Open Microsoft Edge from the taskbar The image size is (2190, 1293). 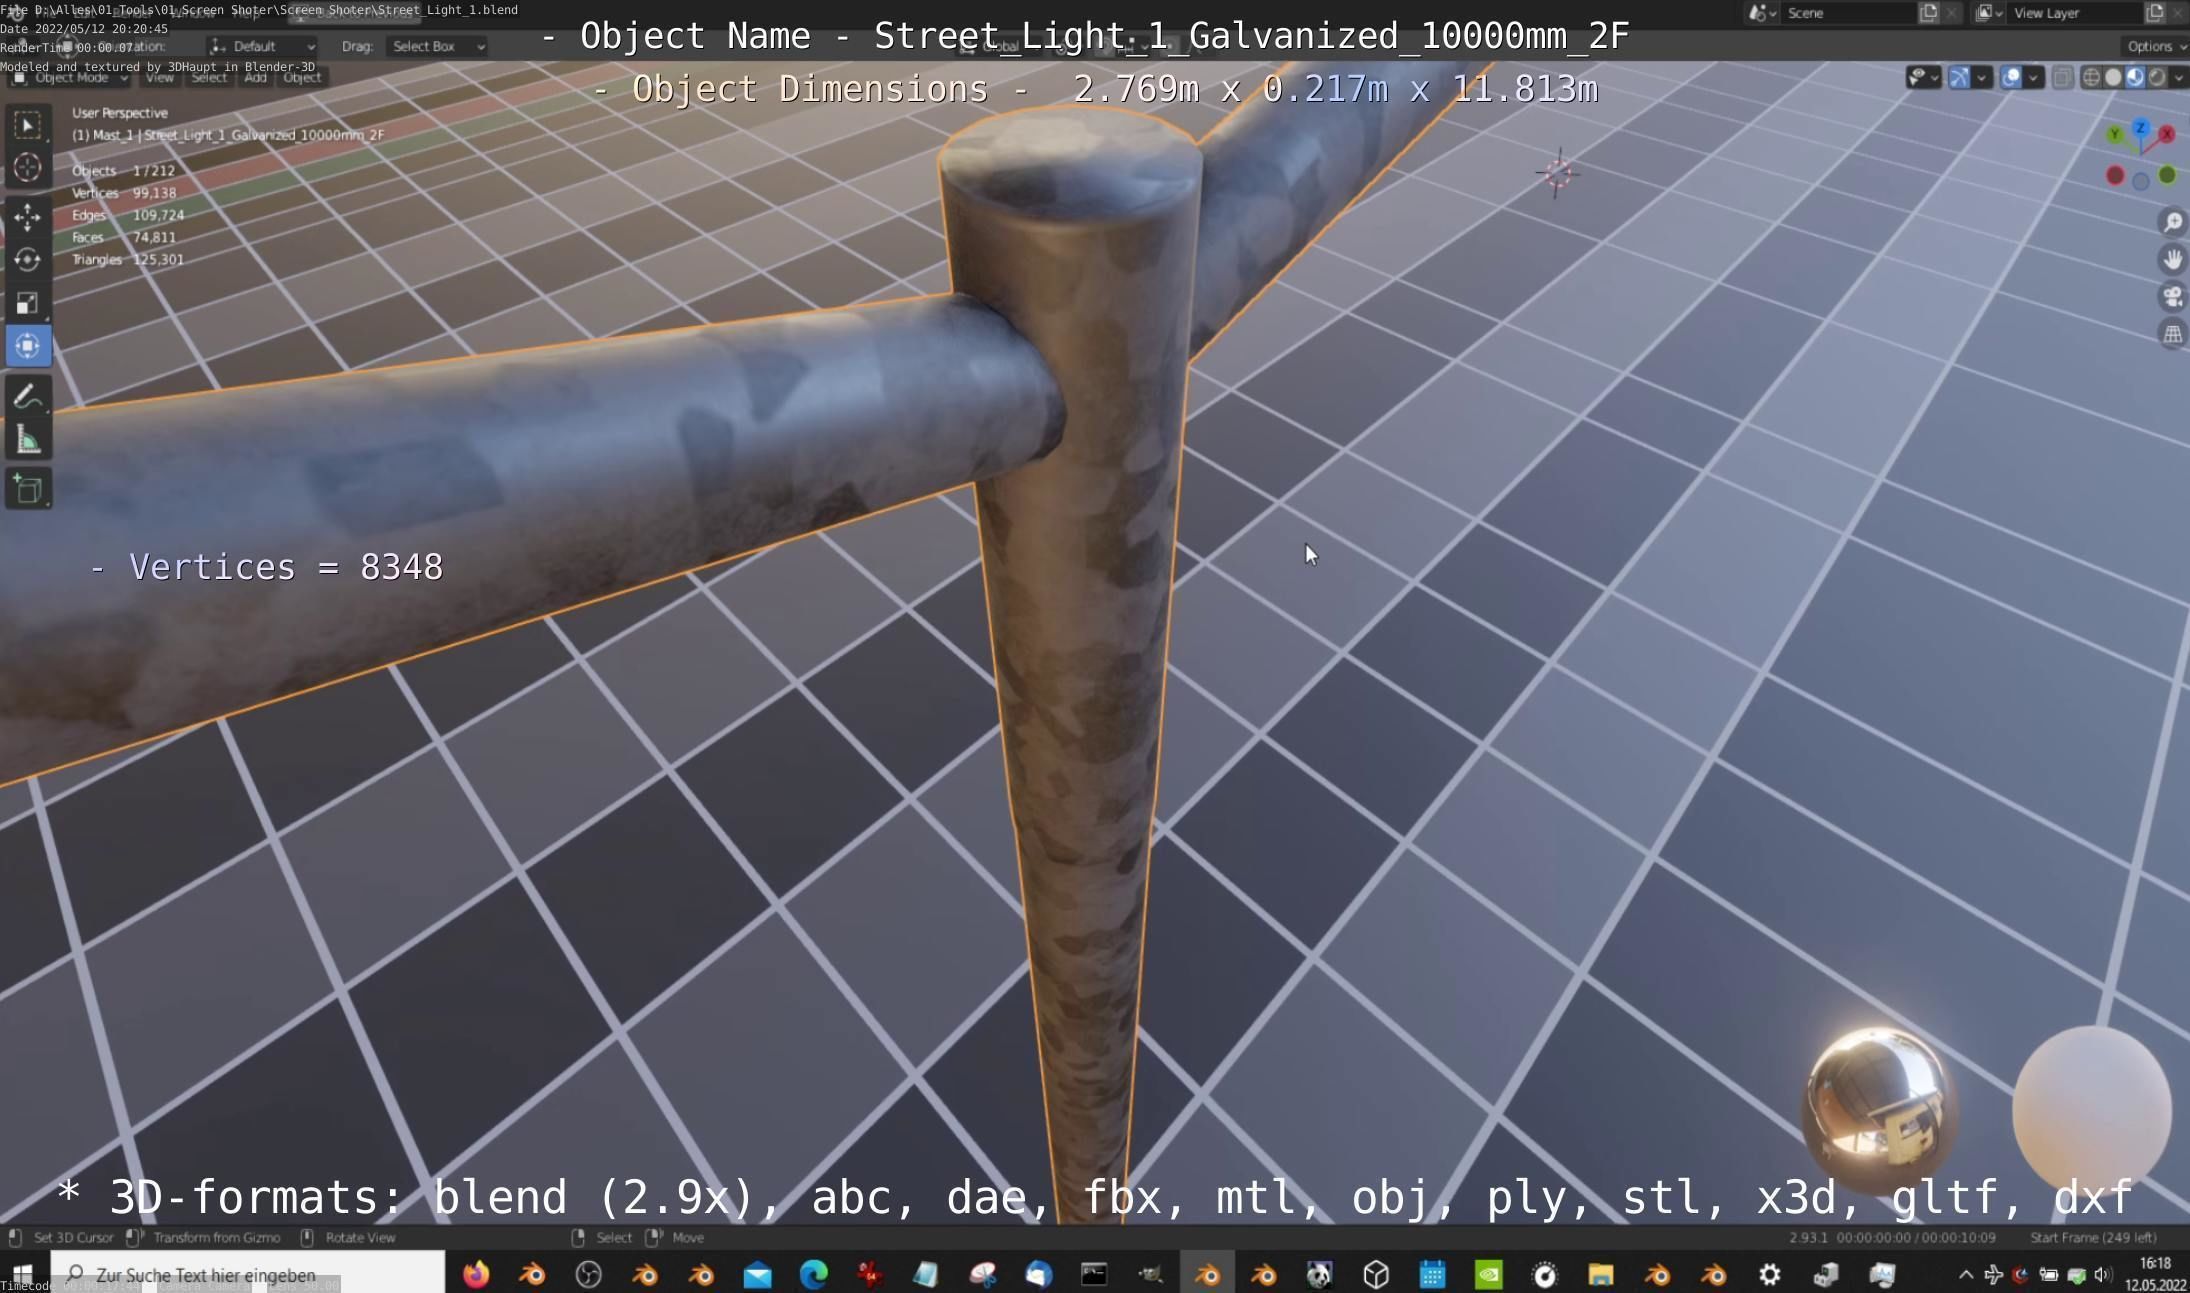coord(814,1274)
